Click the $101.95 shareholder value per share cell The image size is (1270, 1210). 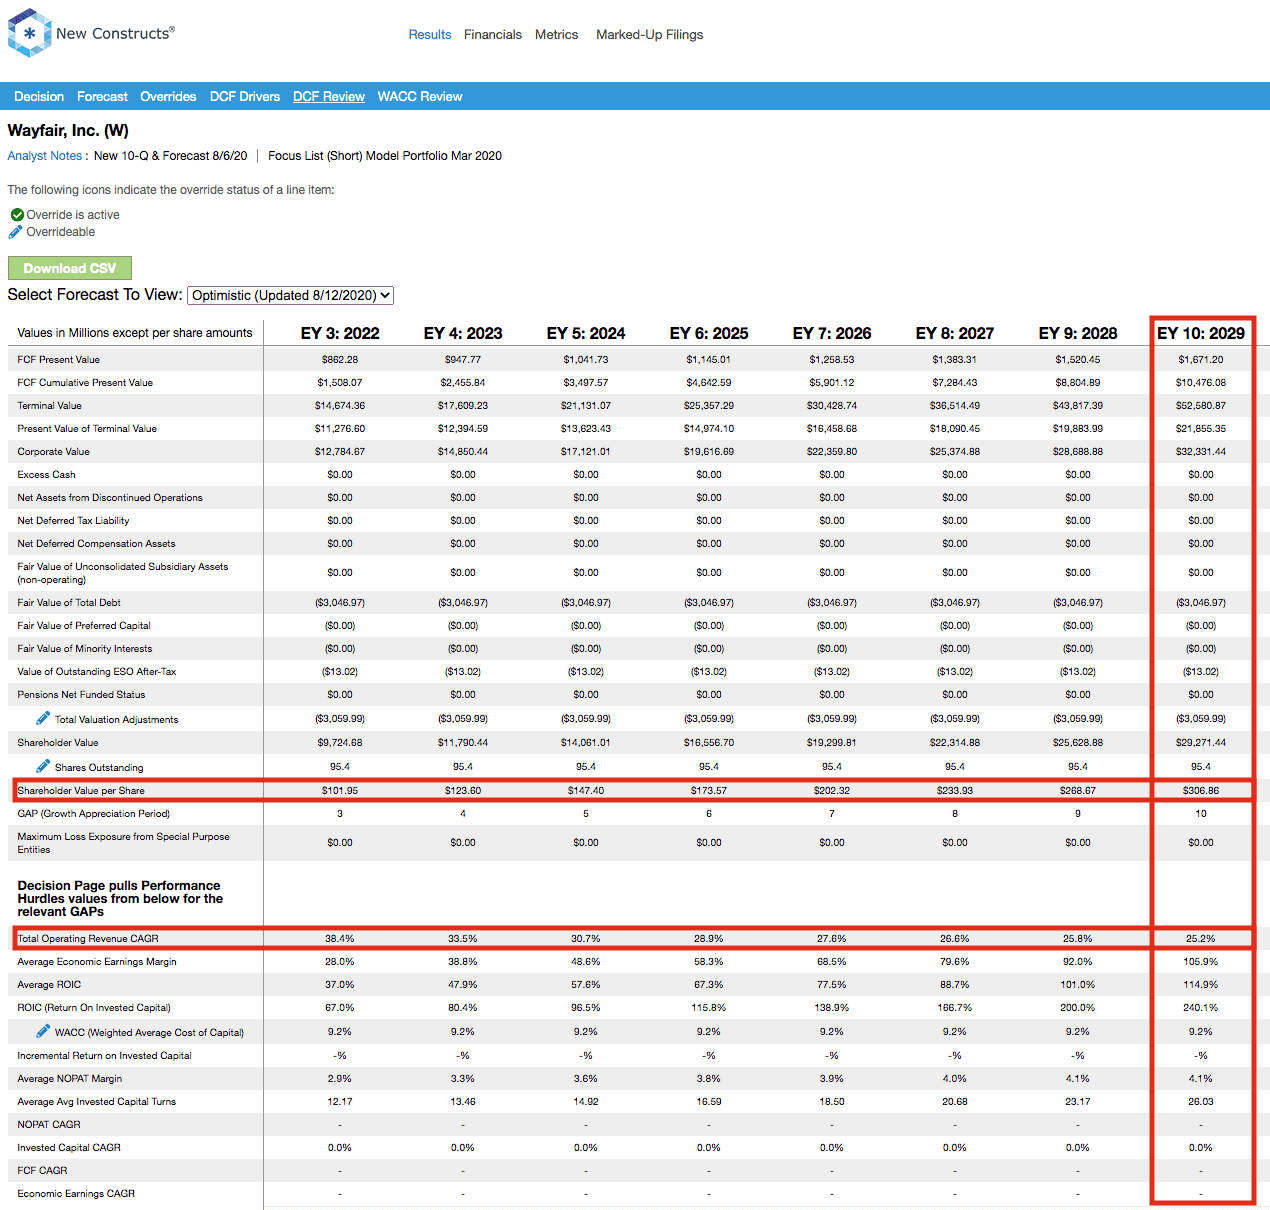(x=340, y=790)
